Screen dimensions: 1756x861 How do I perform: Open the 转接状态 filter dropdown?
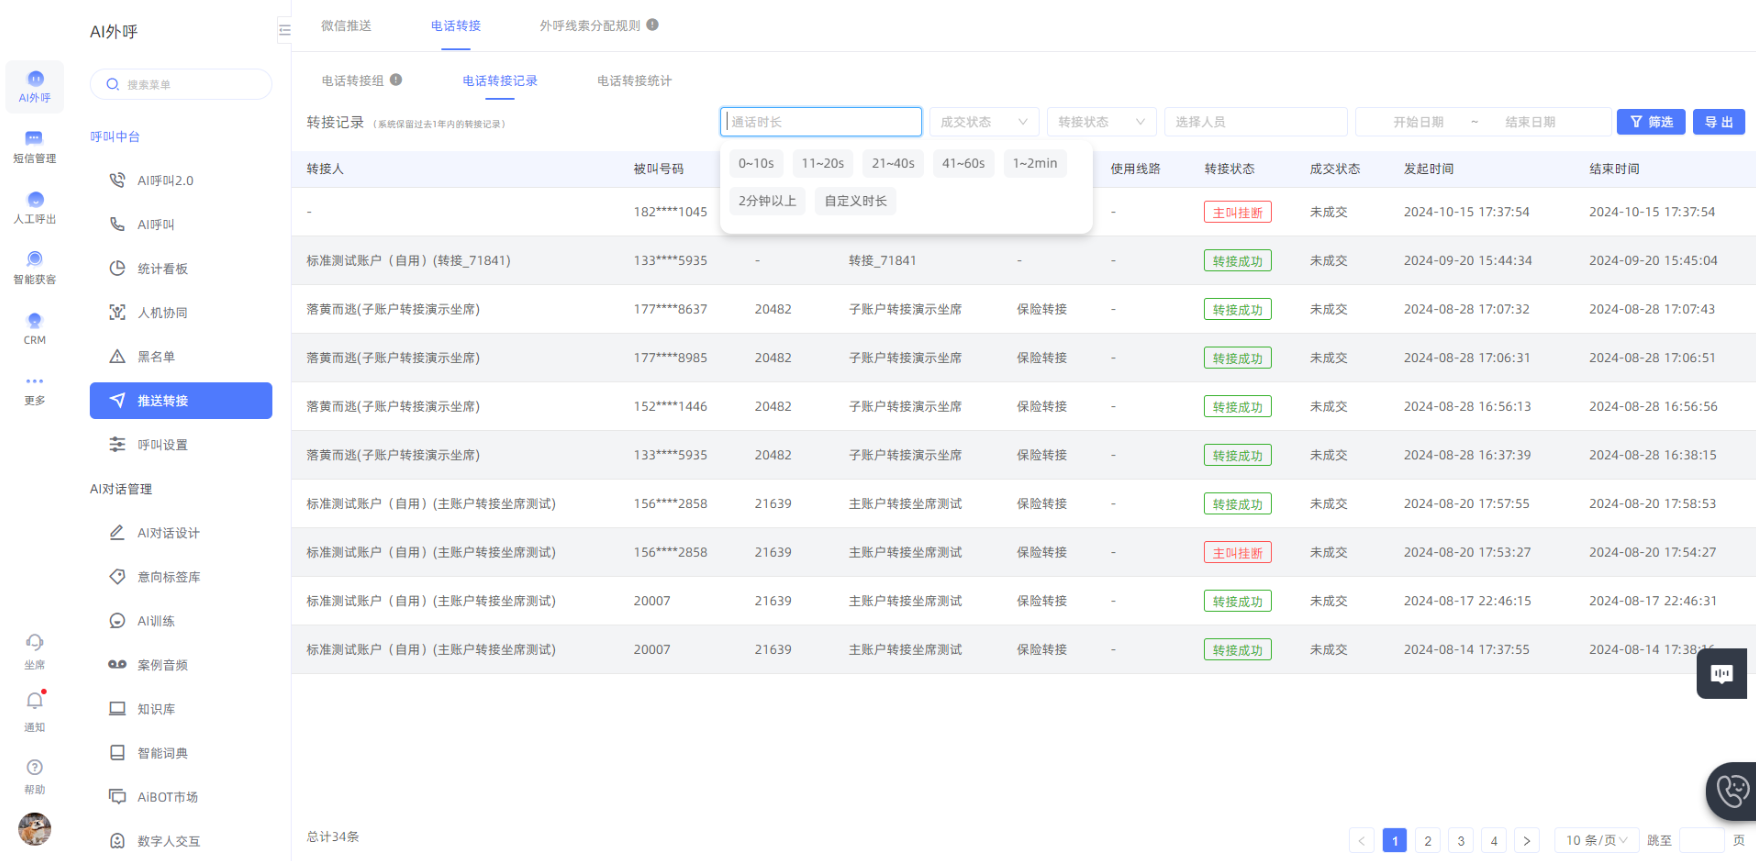[1101, 122]
